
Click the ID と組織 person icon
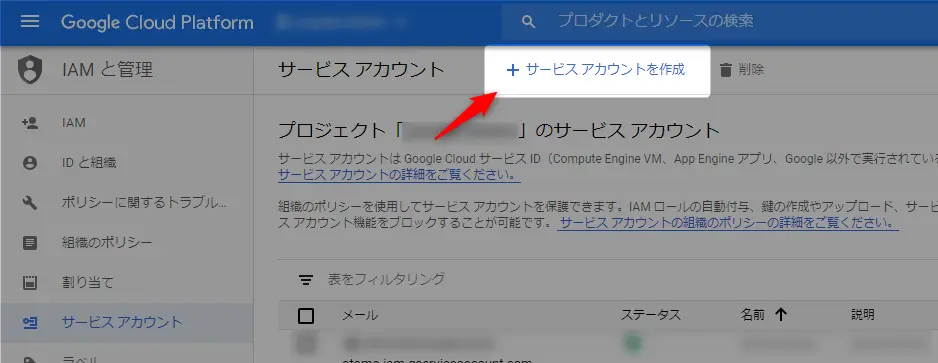click(29, 163)
